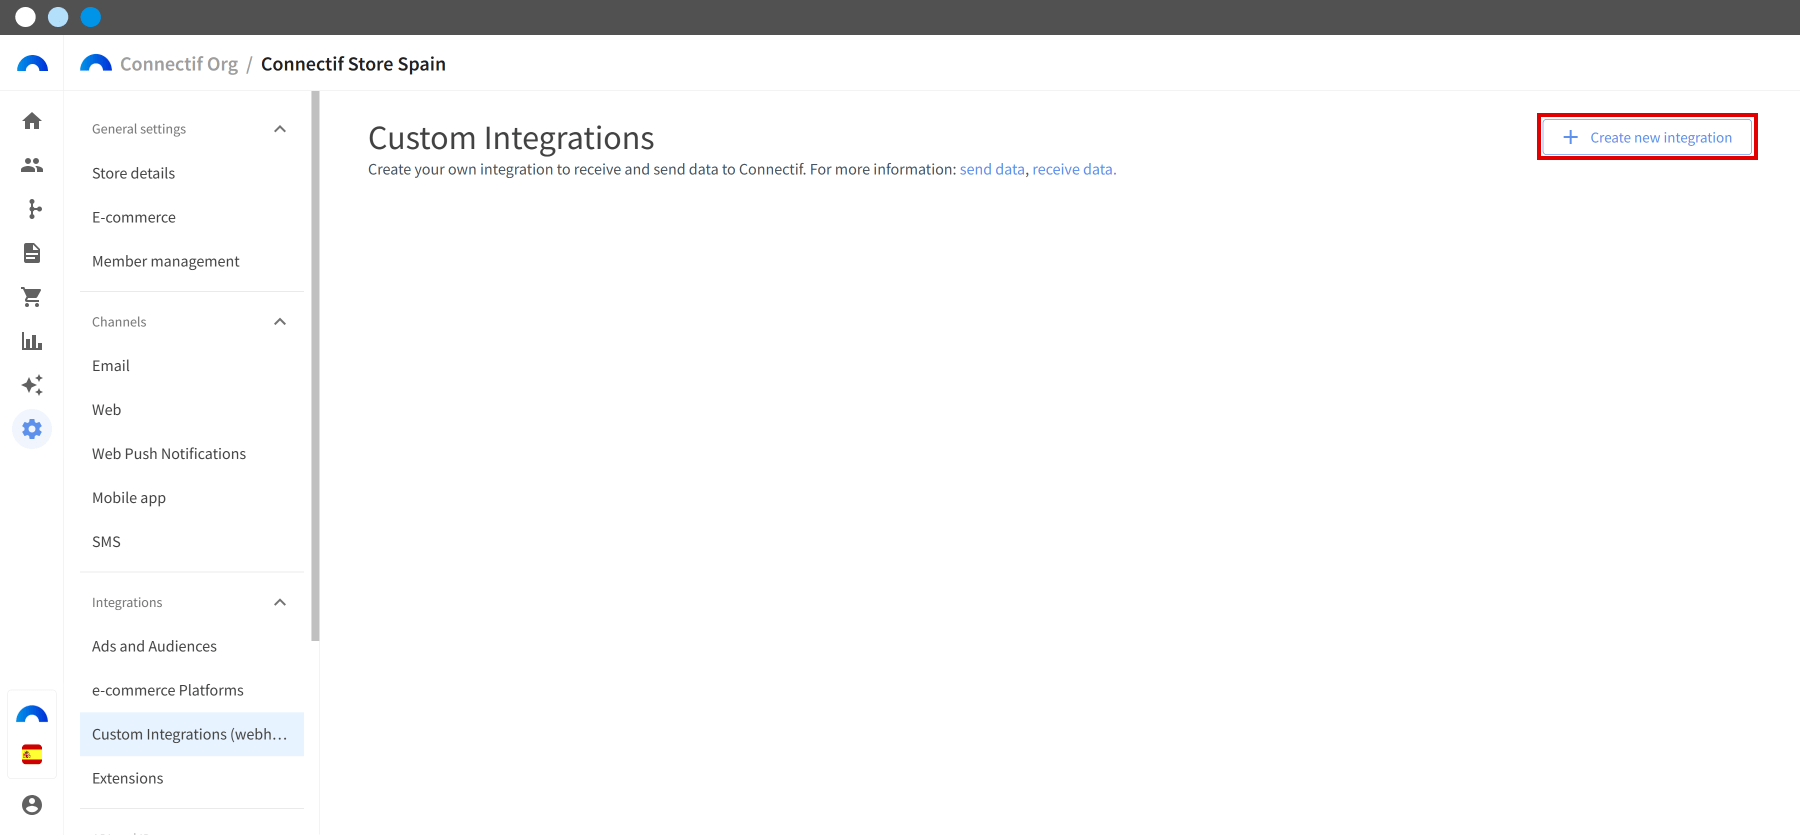The width and height of the screenshot is (1800, 835).
Task: Open e-commerce Platforms integrations
Action: click(192, 691)
